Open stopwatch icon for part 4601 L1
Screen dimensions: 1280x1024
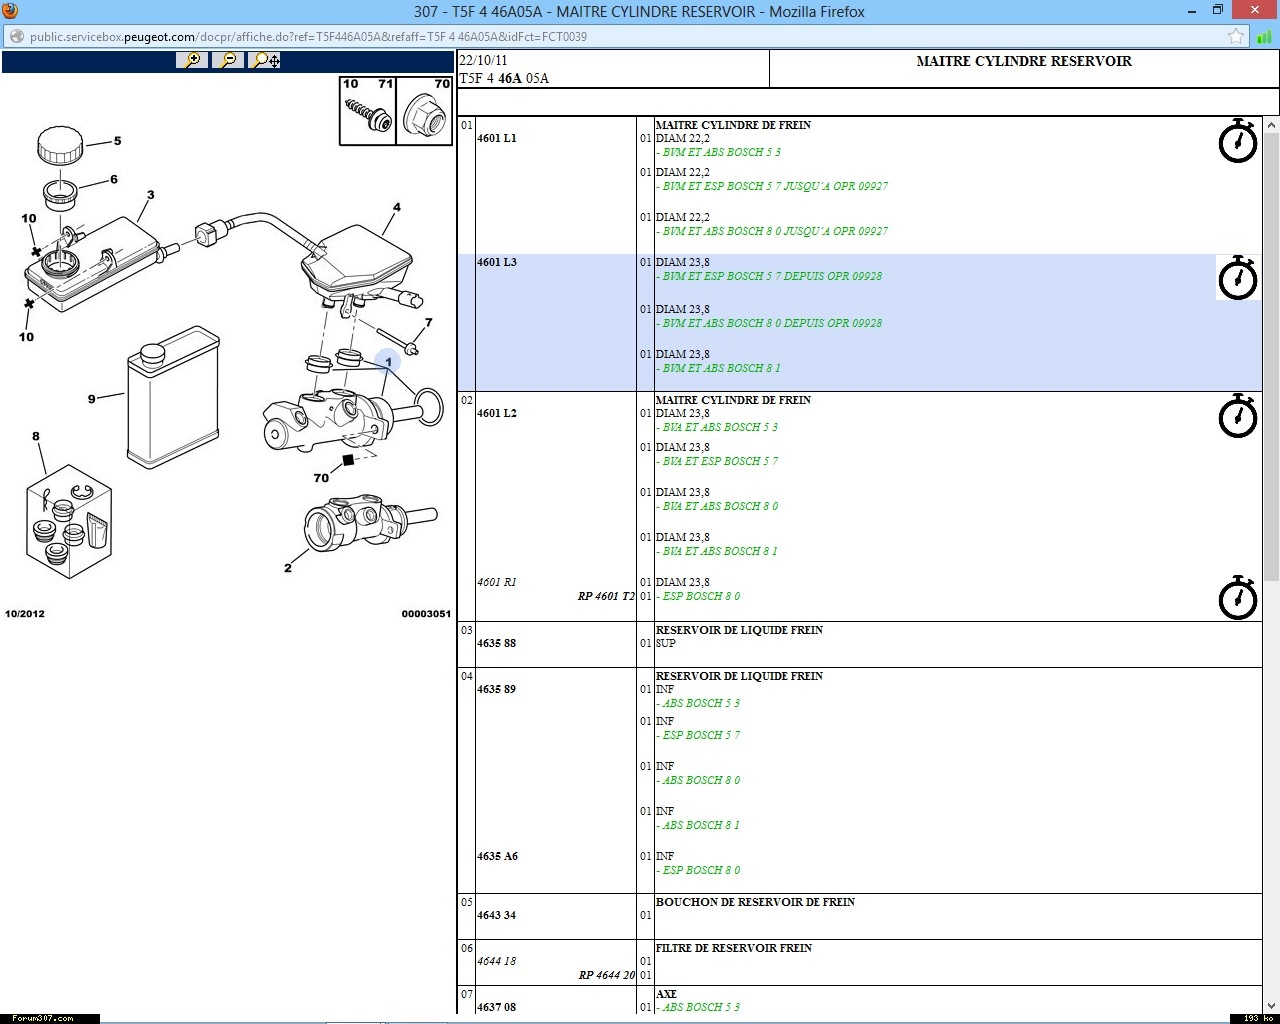[1238, 142]
